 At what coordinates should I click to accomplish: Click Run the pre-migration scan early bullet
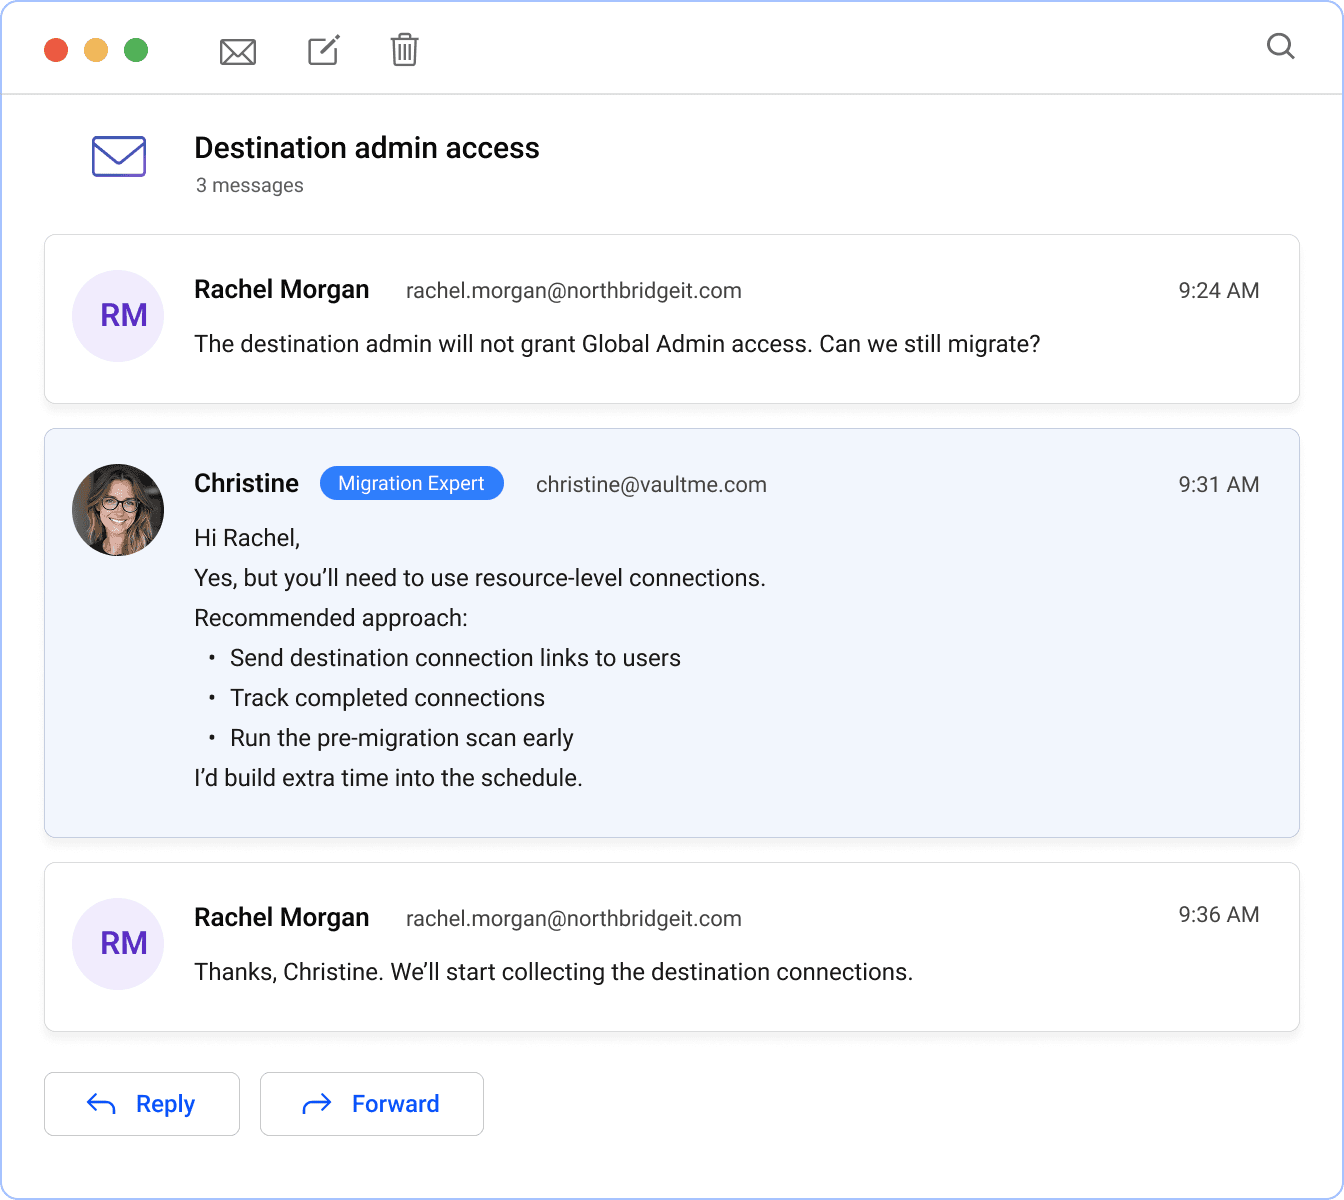click(x=402, y=738)
